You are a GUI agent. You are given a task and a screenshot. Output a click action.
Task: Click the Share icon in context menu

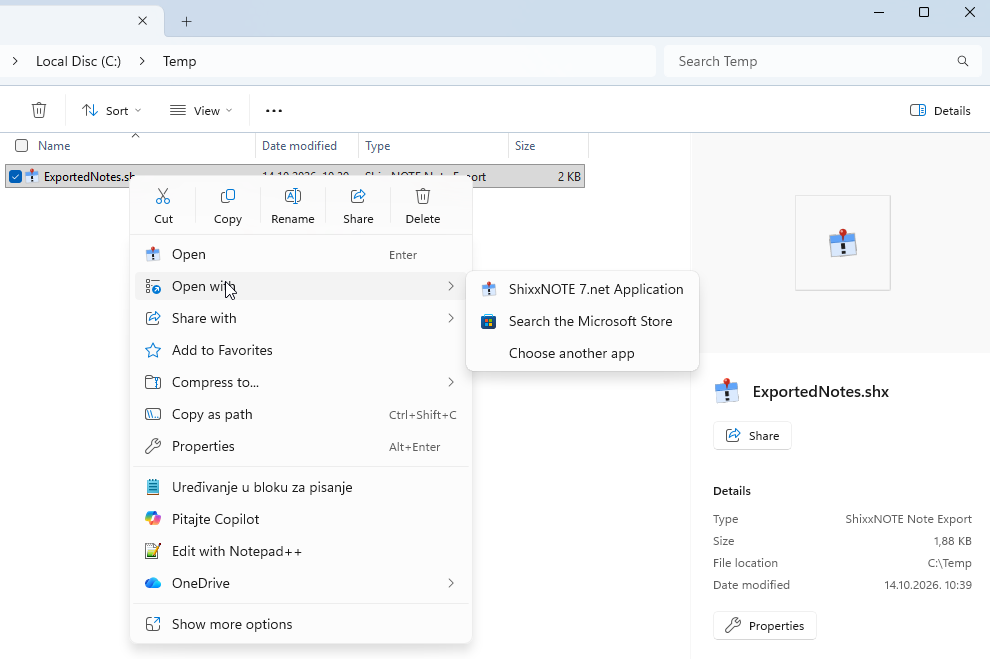coord(358,197)
